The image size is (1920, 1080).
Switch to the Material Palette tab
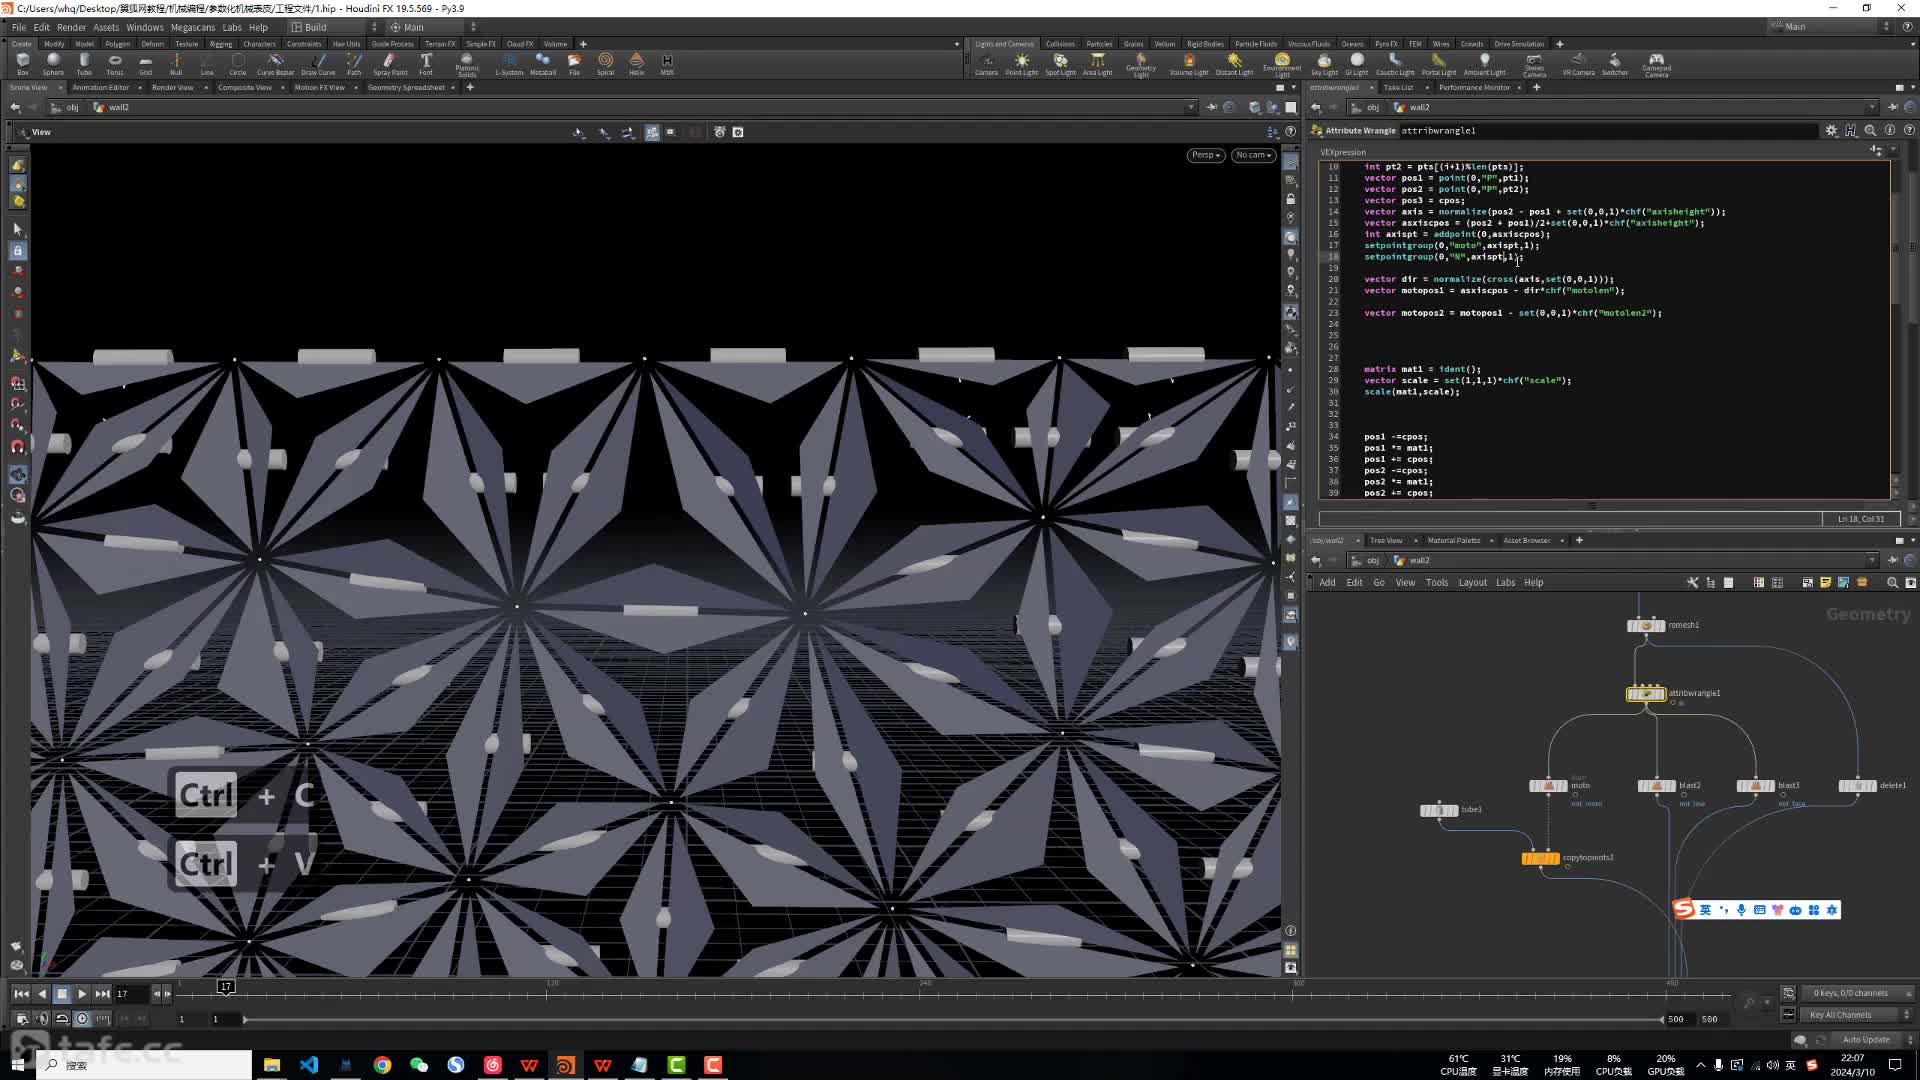click(1454, 541)
